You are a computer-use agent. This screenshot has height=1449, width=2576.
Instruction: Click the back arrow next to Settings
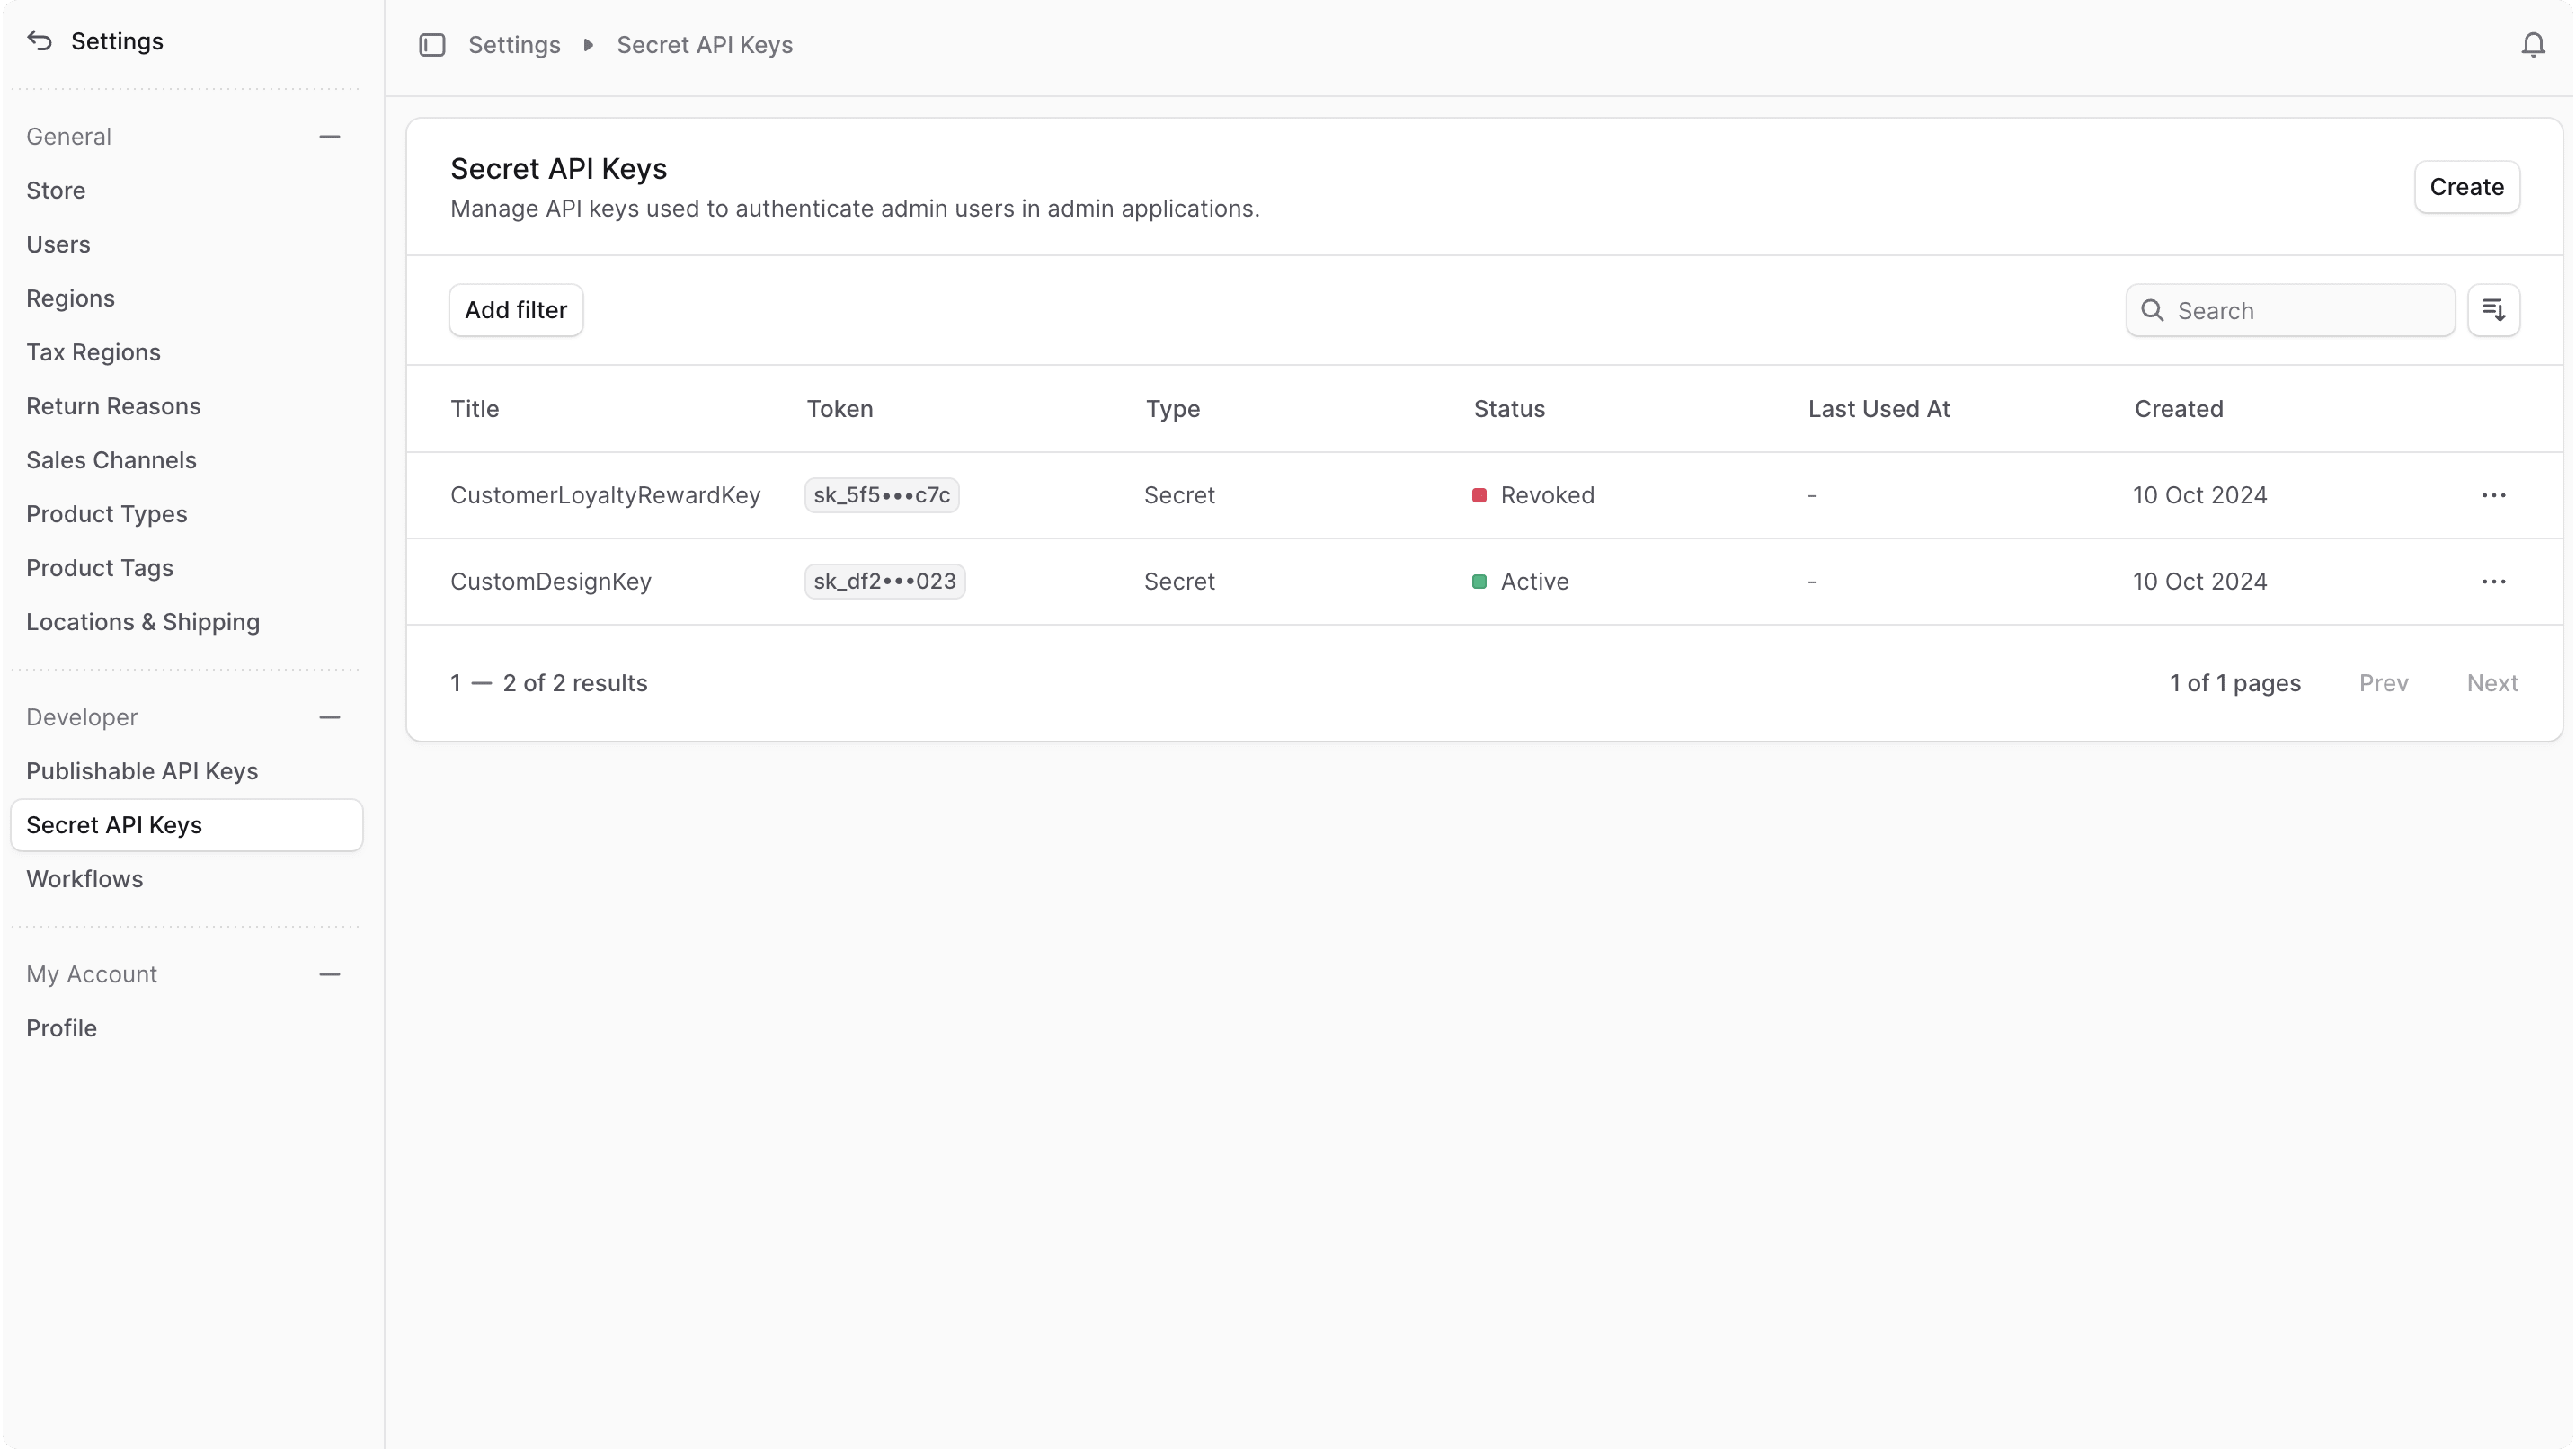point(40,41)
